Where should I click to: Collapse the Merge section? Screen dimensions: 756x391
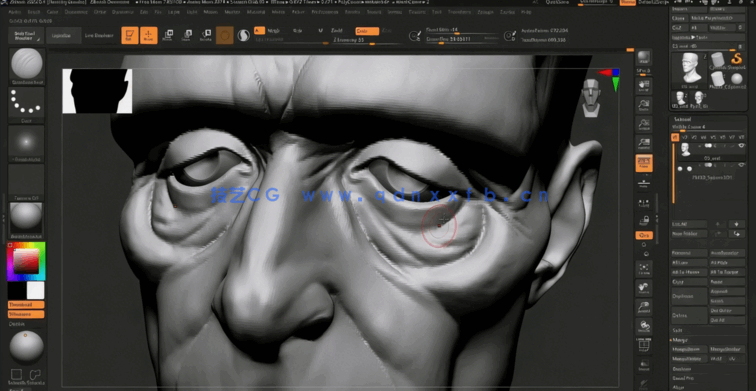(x=681, y=340)
